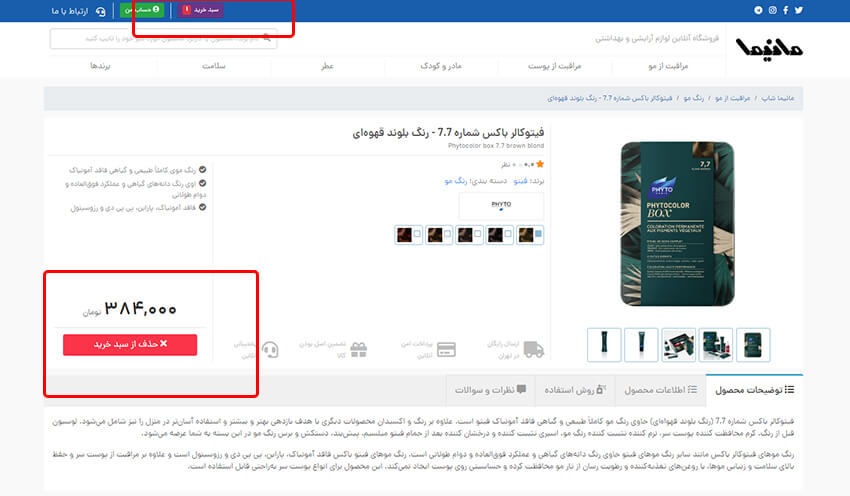The width and height of the screenshot is (850, 496).
Task: Switch to توضیحات محصول tab
Action: click(755, 390)
